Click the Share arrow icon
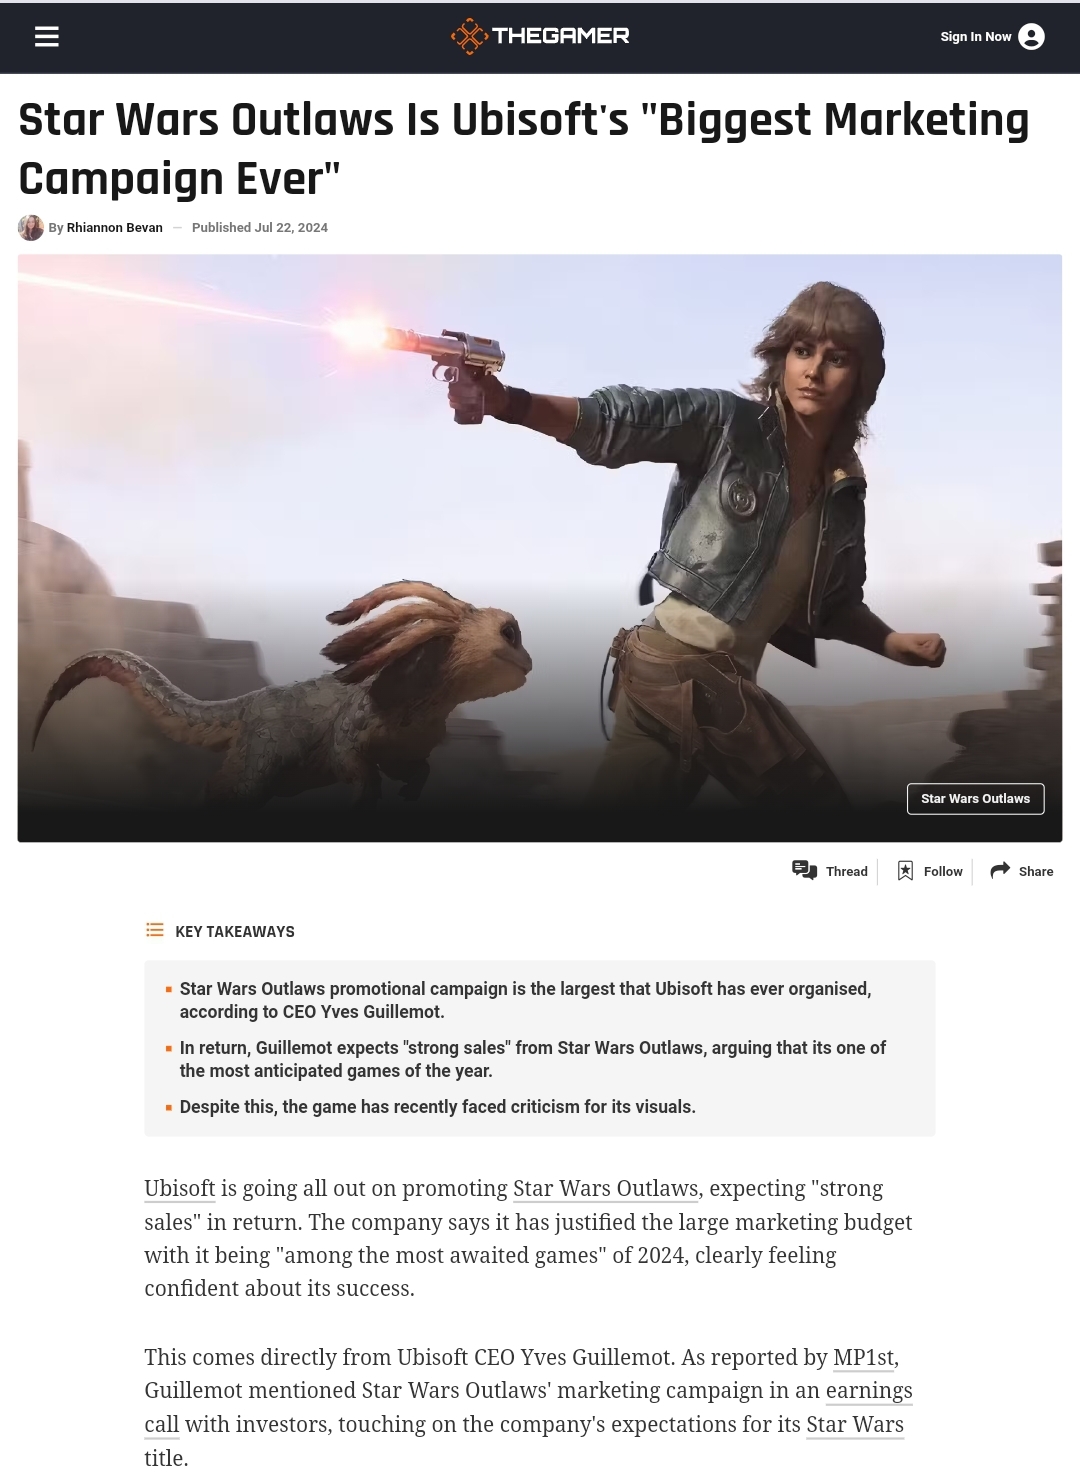The image size is (1080, 1481). click(1000, 870)
